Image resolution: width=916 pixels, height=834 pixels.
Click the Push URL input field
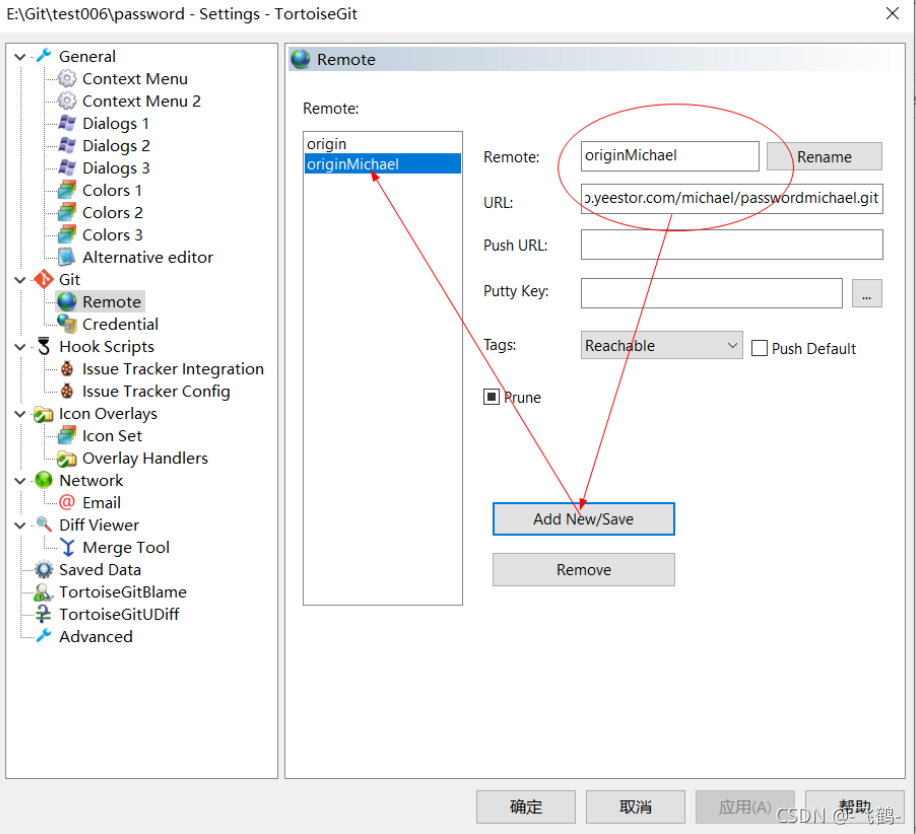(x=731, y=244)
